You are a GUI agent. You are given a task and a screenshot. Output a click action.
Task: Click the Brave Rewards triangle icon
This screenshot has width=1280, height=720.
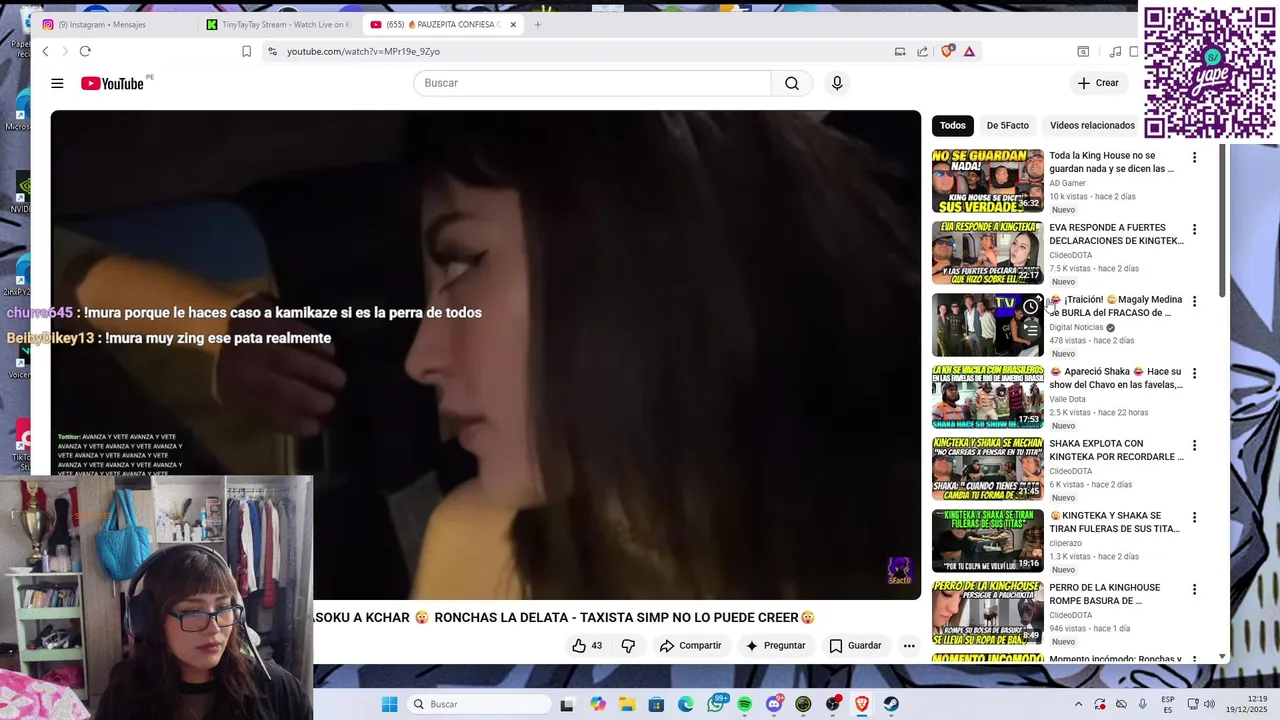969,51
